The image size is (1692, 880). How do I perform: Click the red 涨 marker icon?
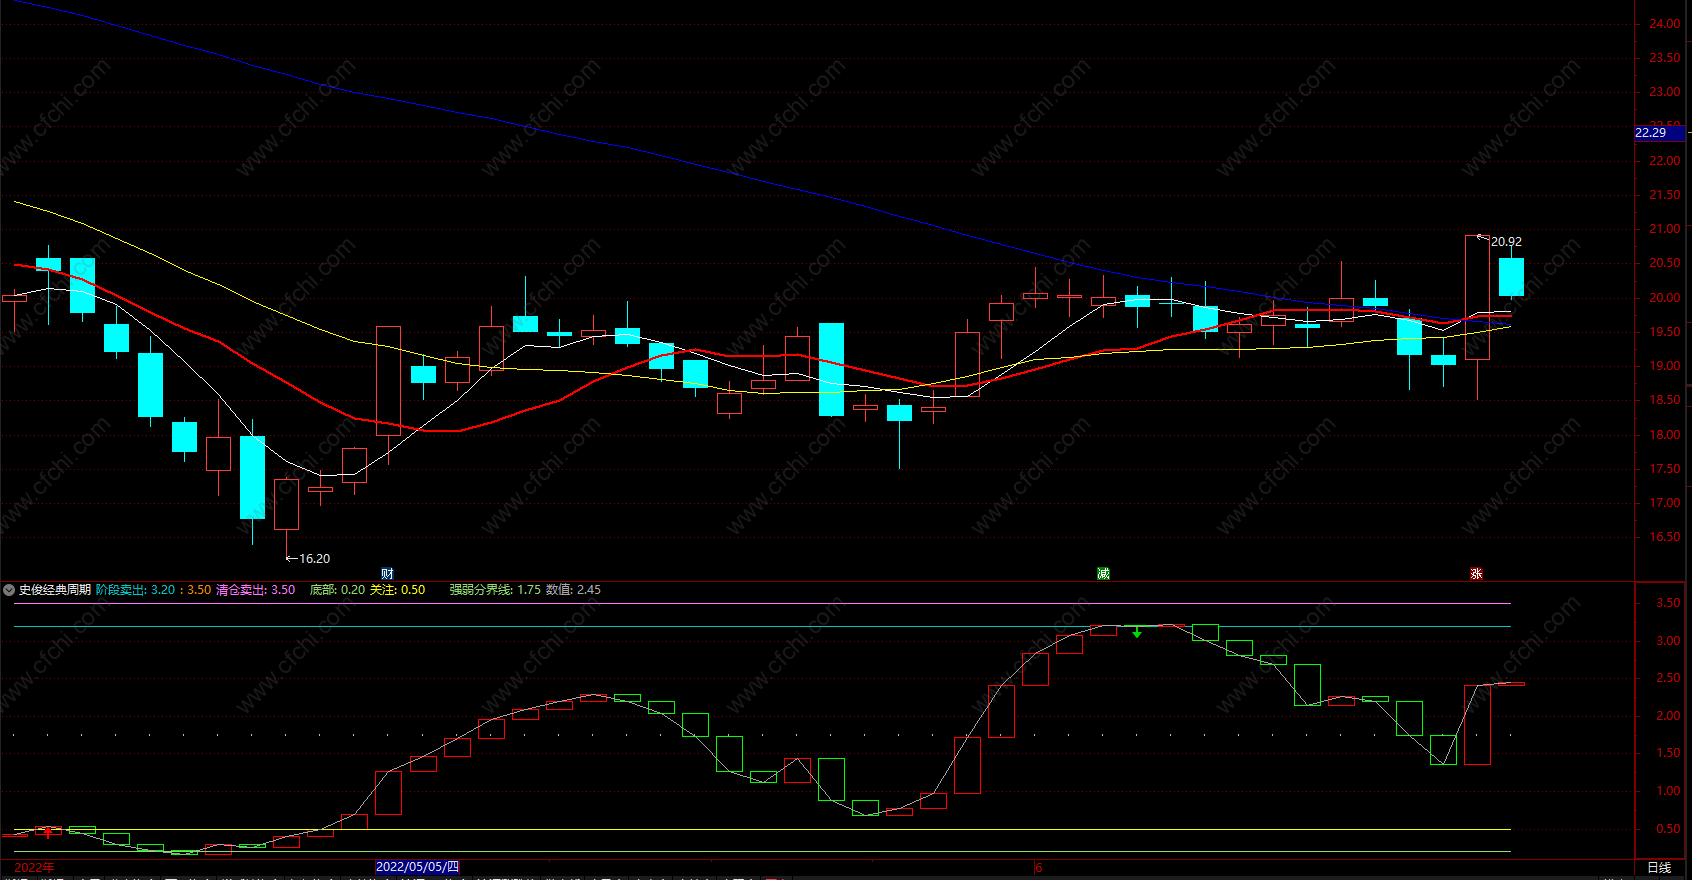(x=1476, y=574)
